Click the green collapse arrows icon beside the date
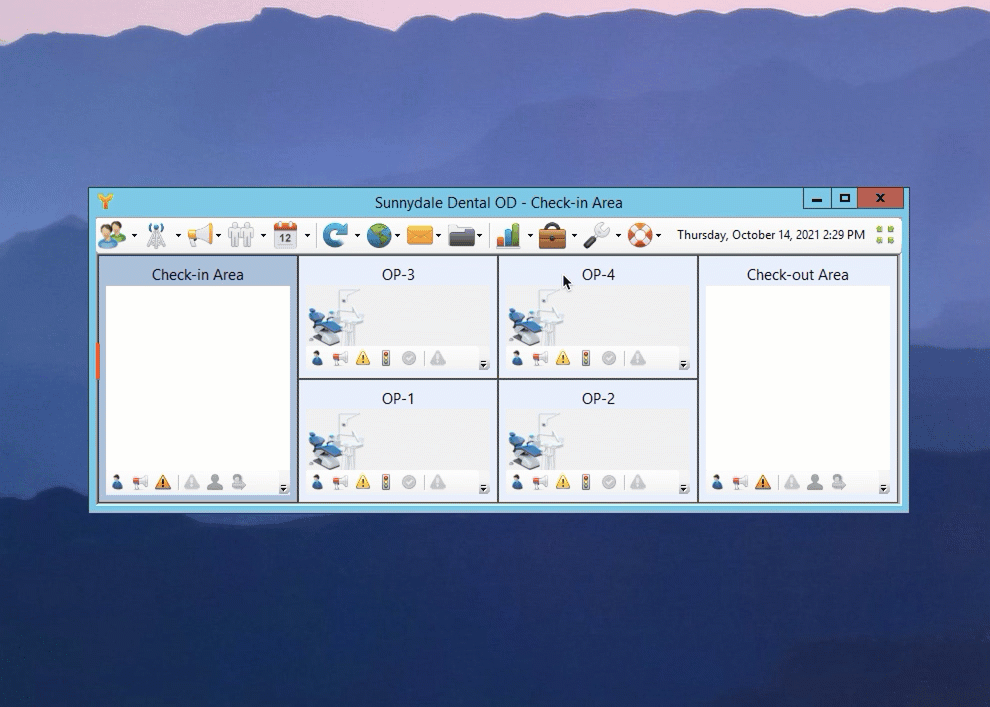 885,235
